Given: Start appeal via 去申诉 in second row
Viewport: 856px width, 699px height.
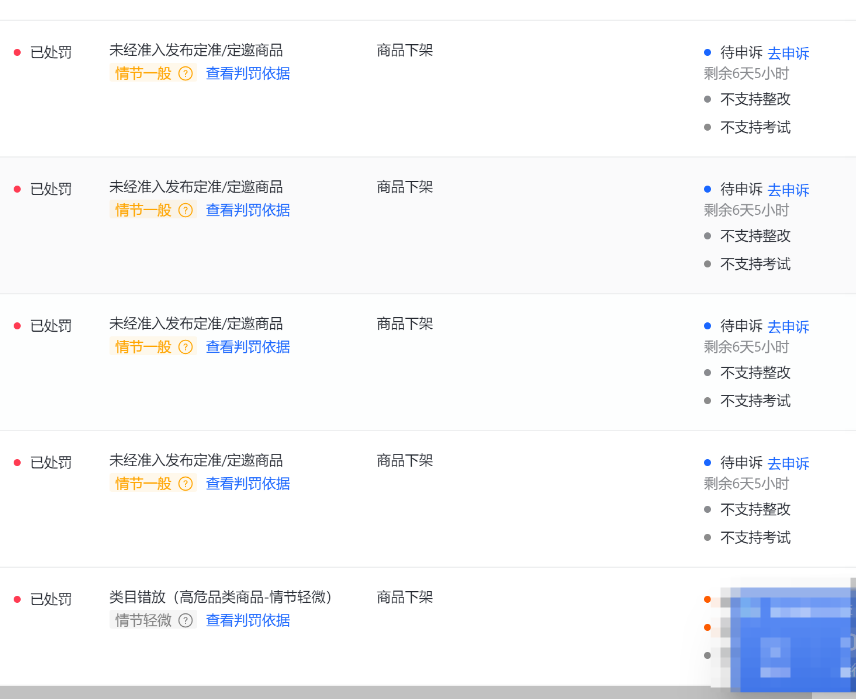Looking at the screenshot, I should pyautogui.click(x=788, y=191).
